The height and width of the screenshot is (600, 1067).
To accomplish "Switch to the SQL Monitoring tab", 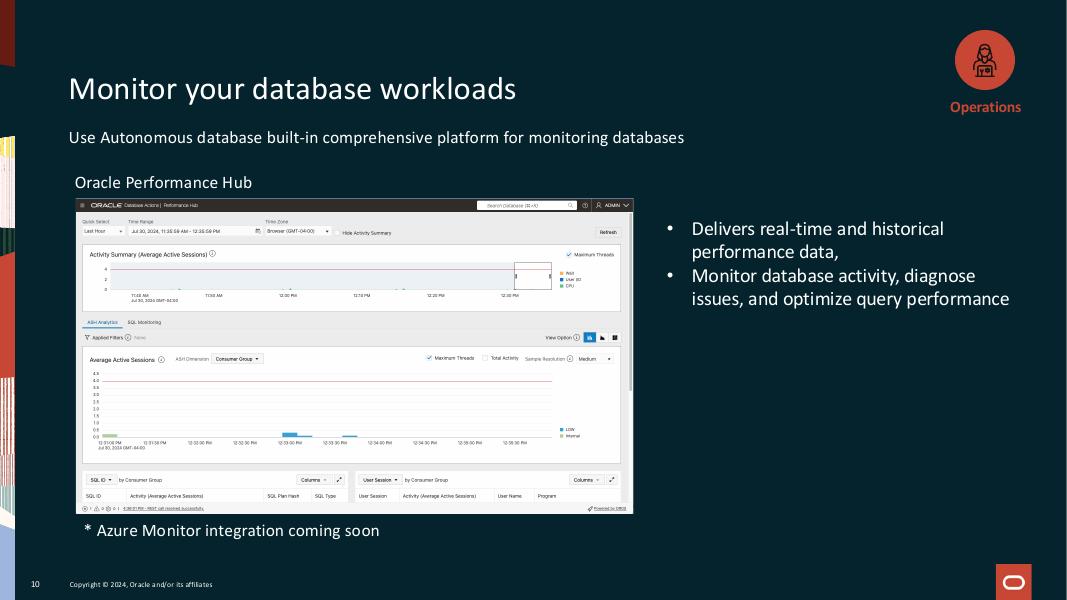I will (x=144, y=322).
